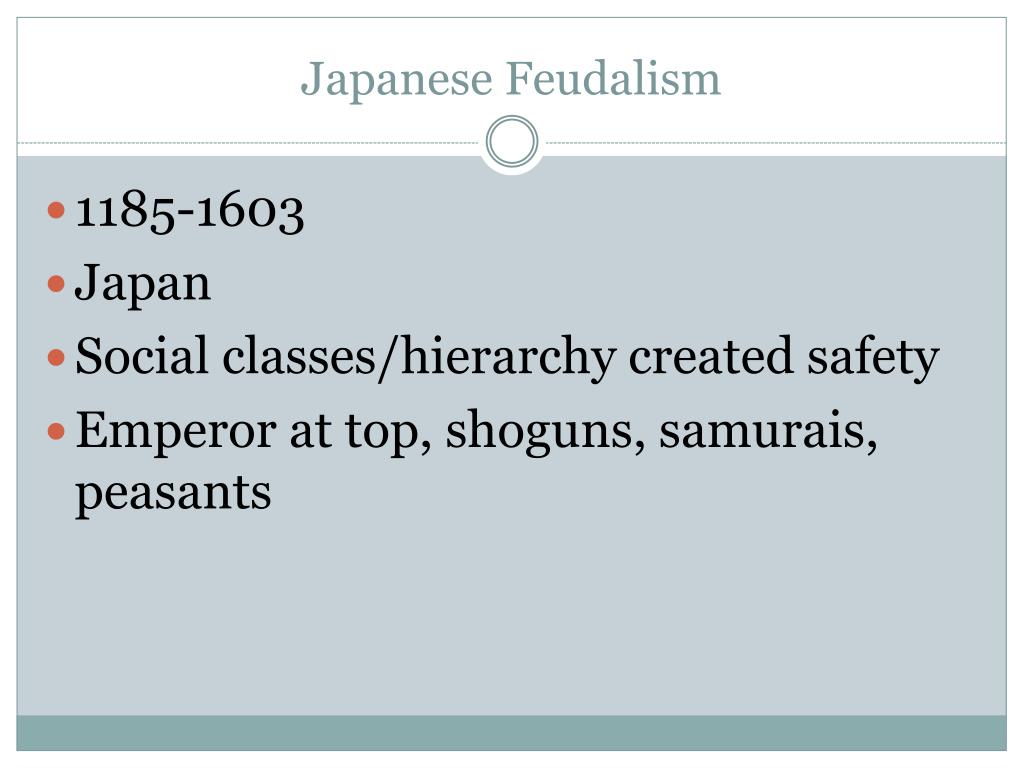The width and height of the screenshot is (1024, 768).
Task: Click the orange bullet beside Japan
Action: [57, 283]
